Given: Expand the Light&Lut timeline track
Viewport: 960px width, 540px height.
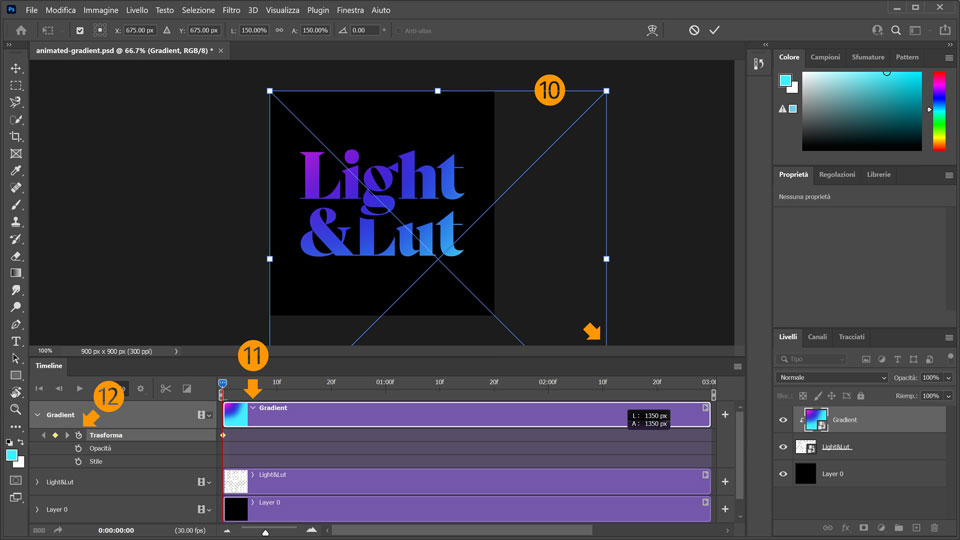Looking at the screenshot, I should click(x=38, y=482).
